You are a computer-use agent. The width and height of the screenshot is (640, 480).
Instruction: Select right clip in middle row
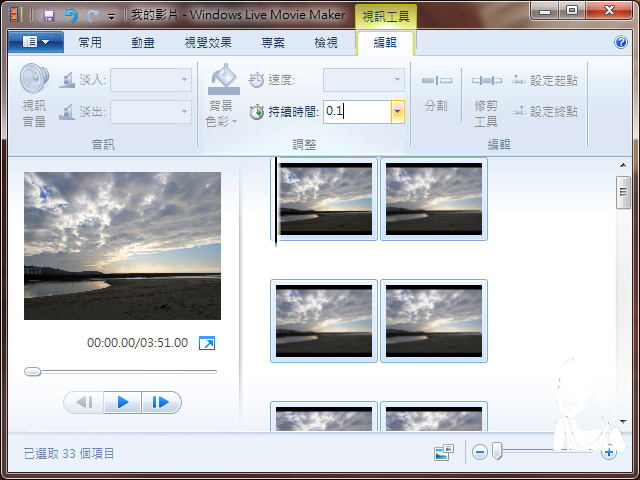click(434, 321)
